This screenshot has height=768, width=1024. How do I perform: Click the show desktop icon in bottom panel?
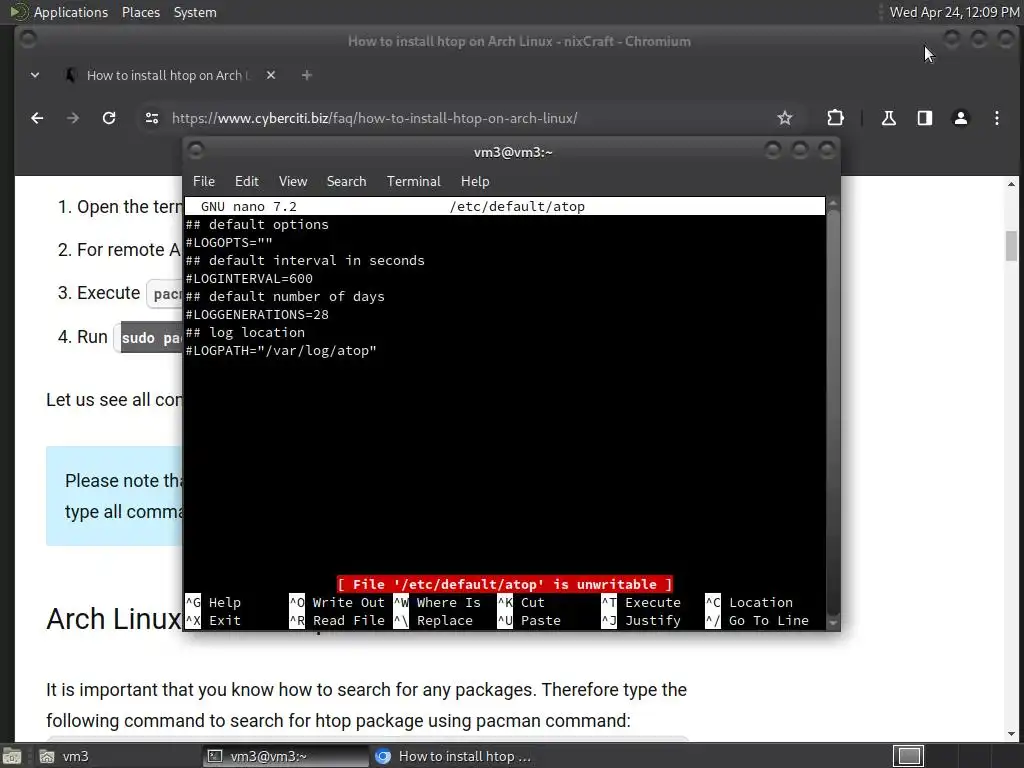click(x=12, y=756)
